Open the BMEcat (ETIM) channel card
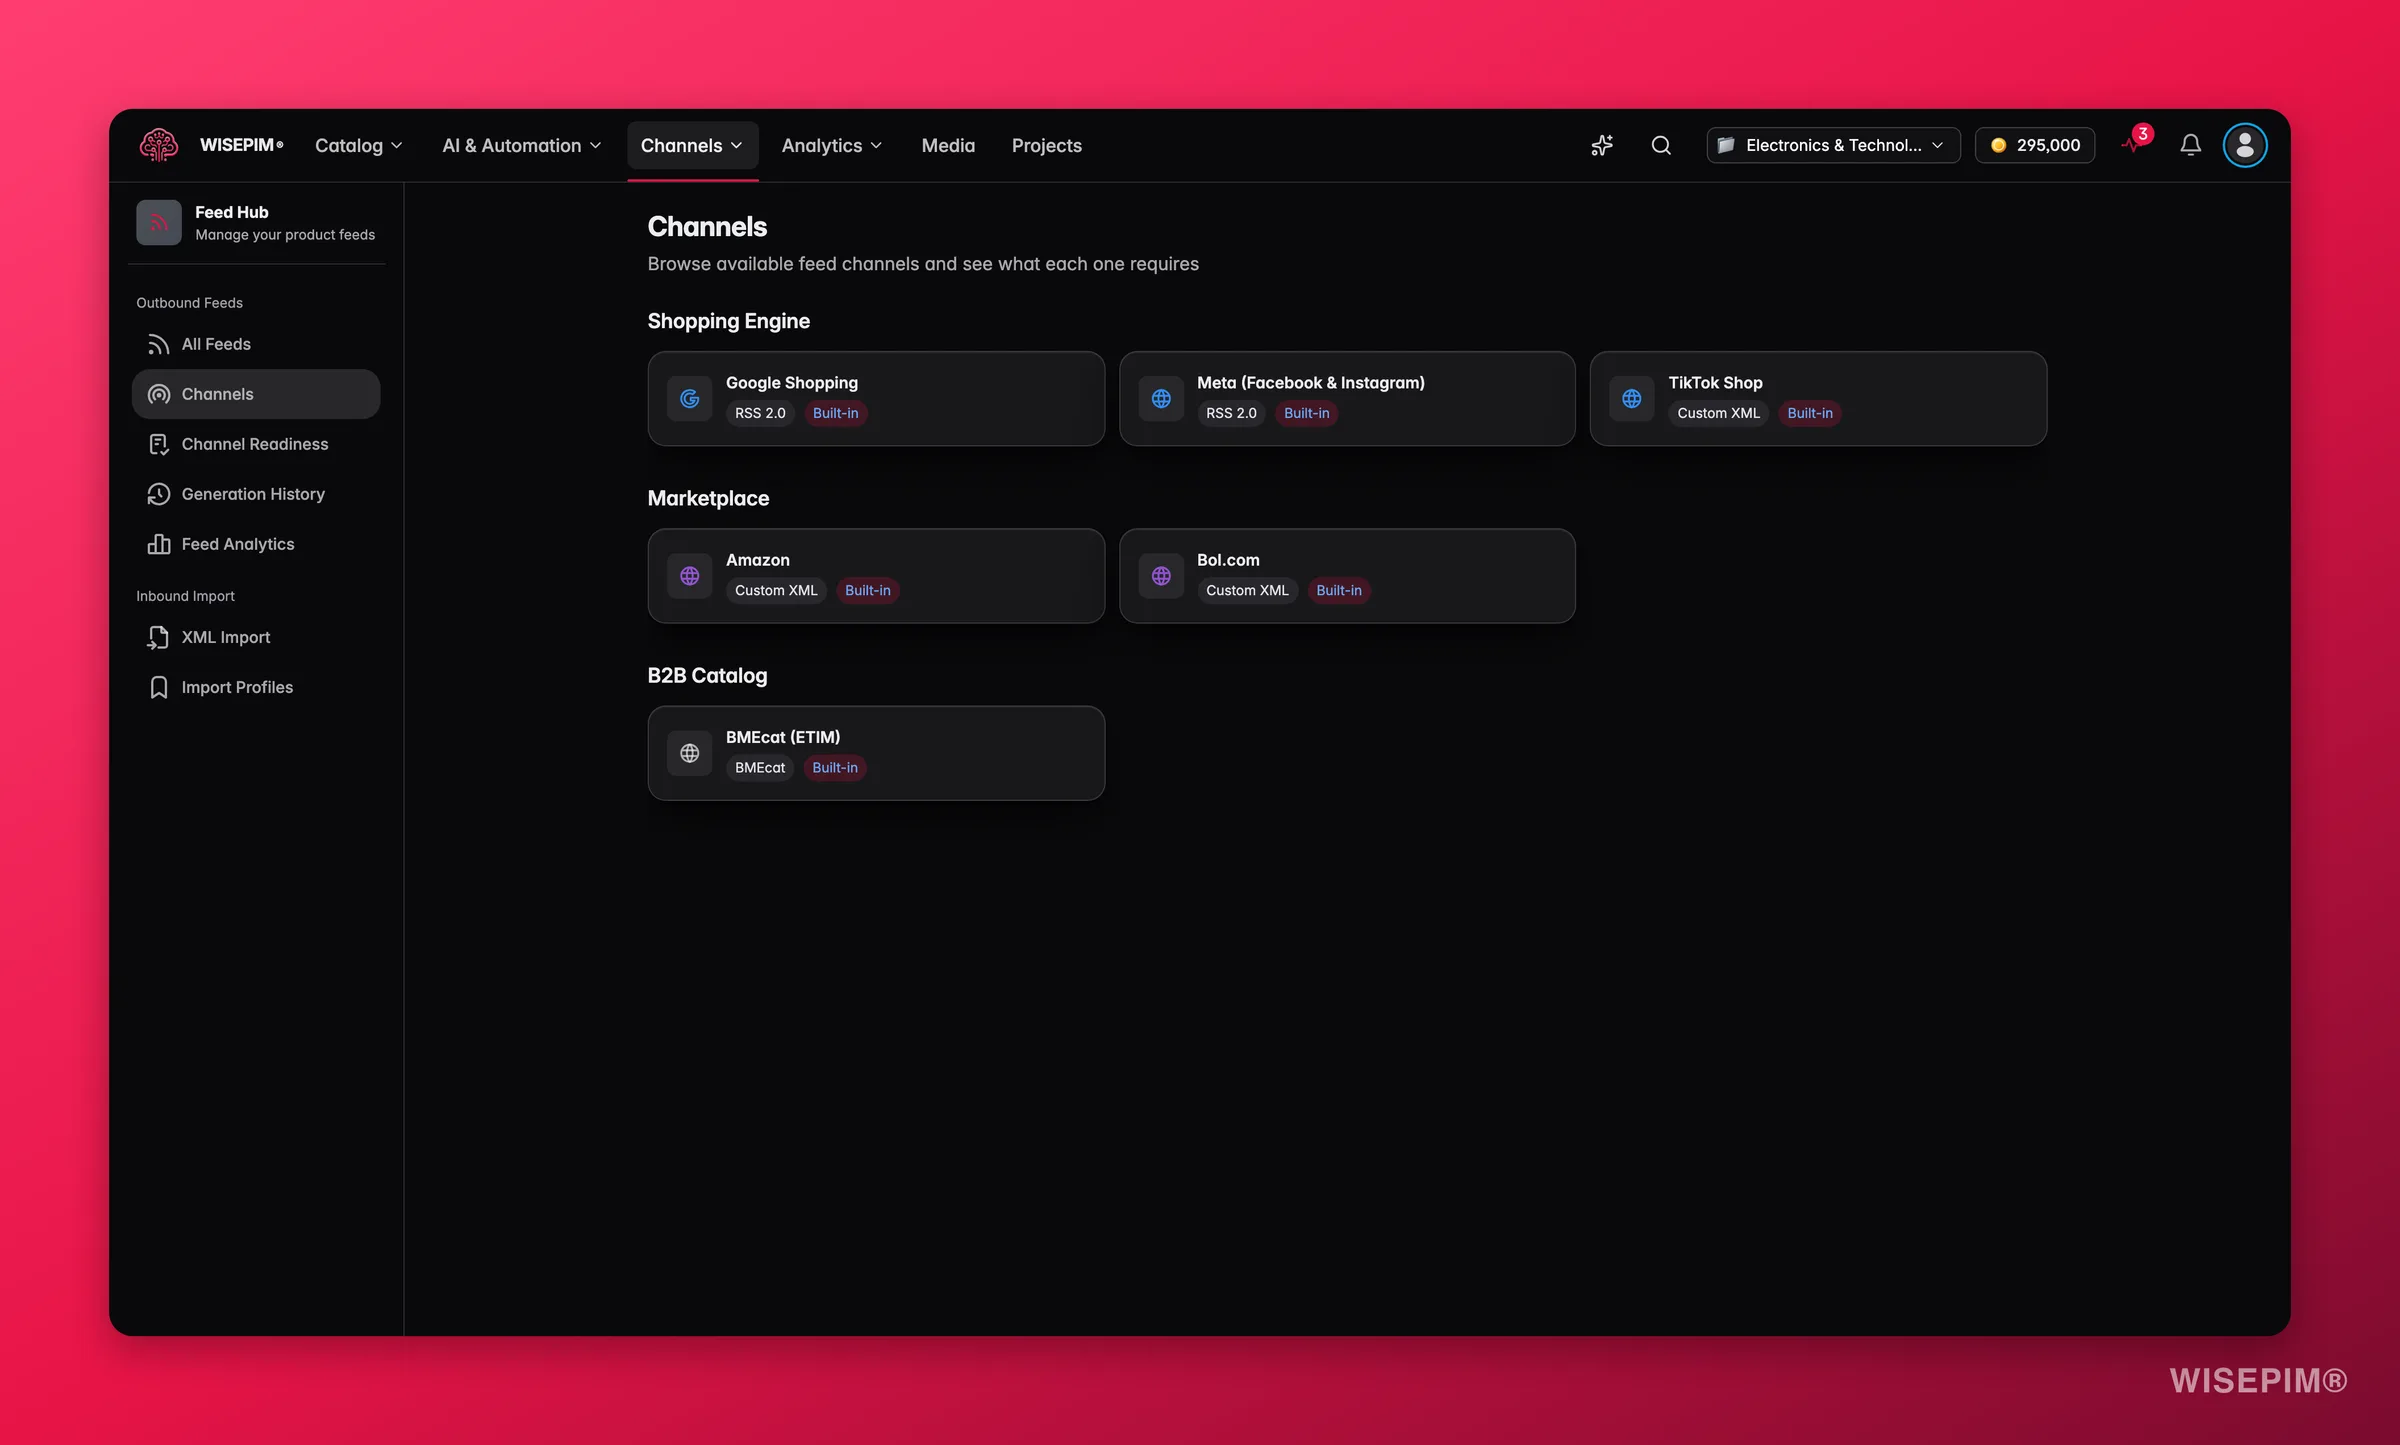The width and height of the screenshot is (2400, 1445). click(876, 752)
